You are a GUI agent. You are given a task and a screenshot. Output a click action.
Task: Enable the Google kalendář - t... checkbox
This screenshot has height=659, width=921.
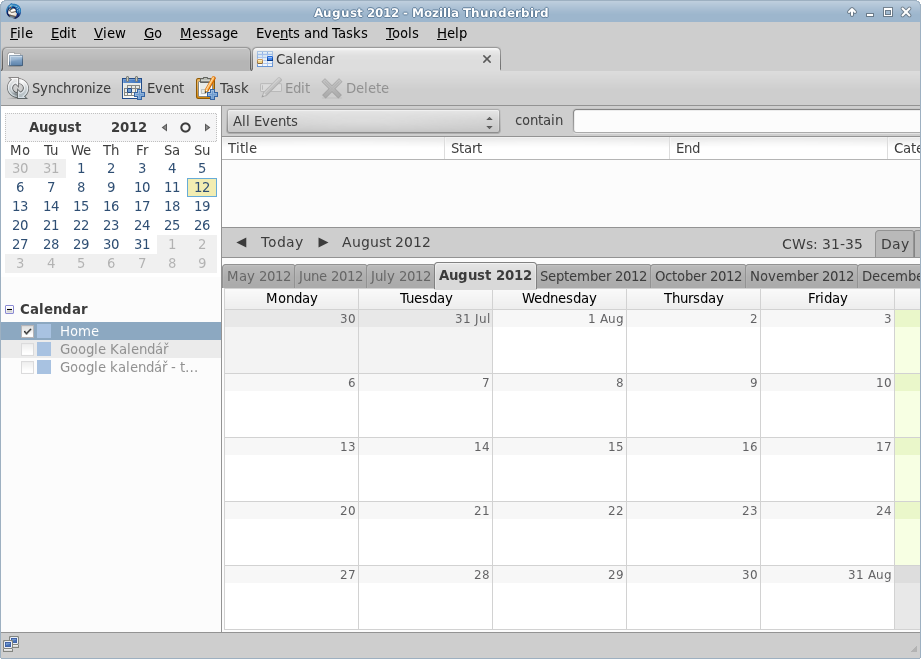[27, 368]
